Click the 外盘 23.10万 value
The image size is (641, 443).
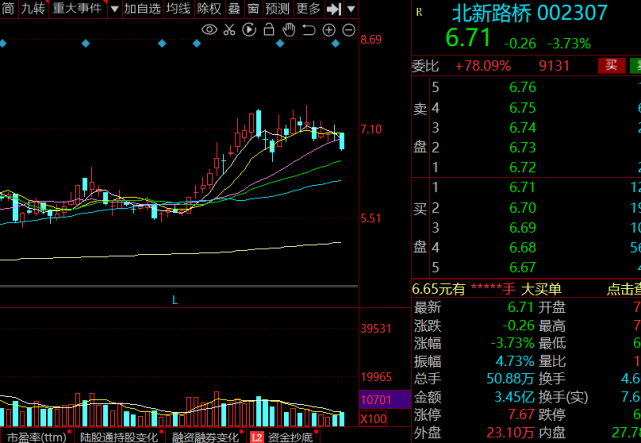click(510, 433)
